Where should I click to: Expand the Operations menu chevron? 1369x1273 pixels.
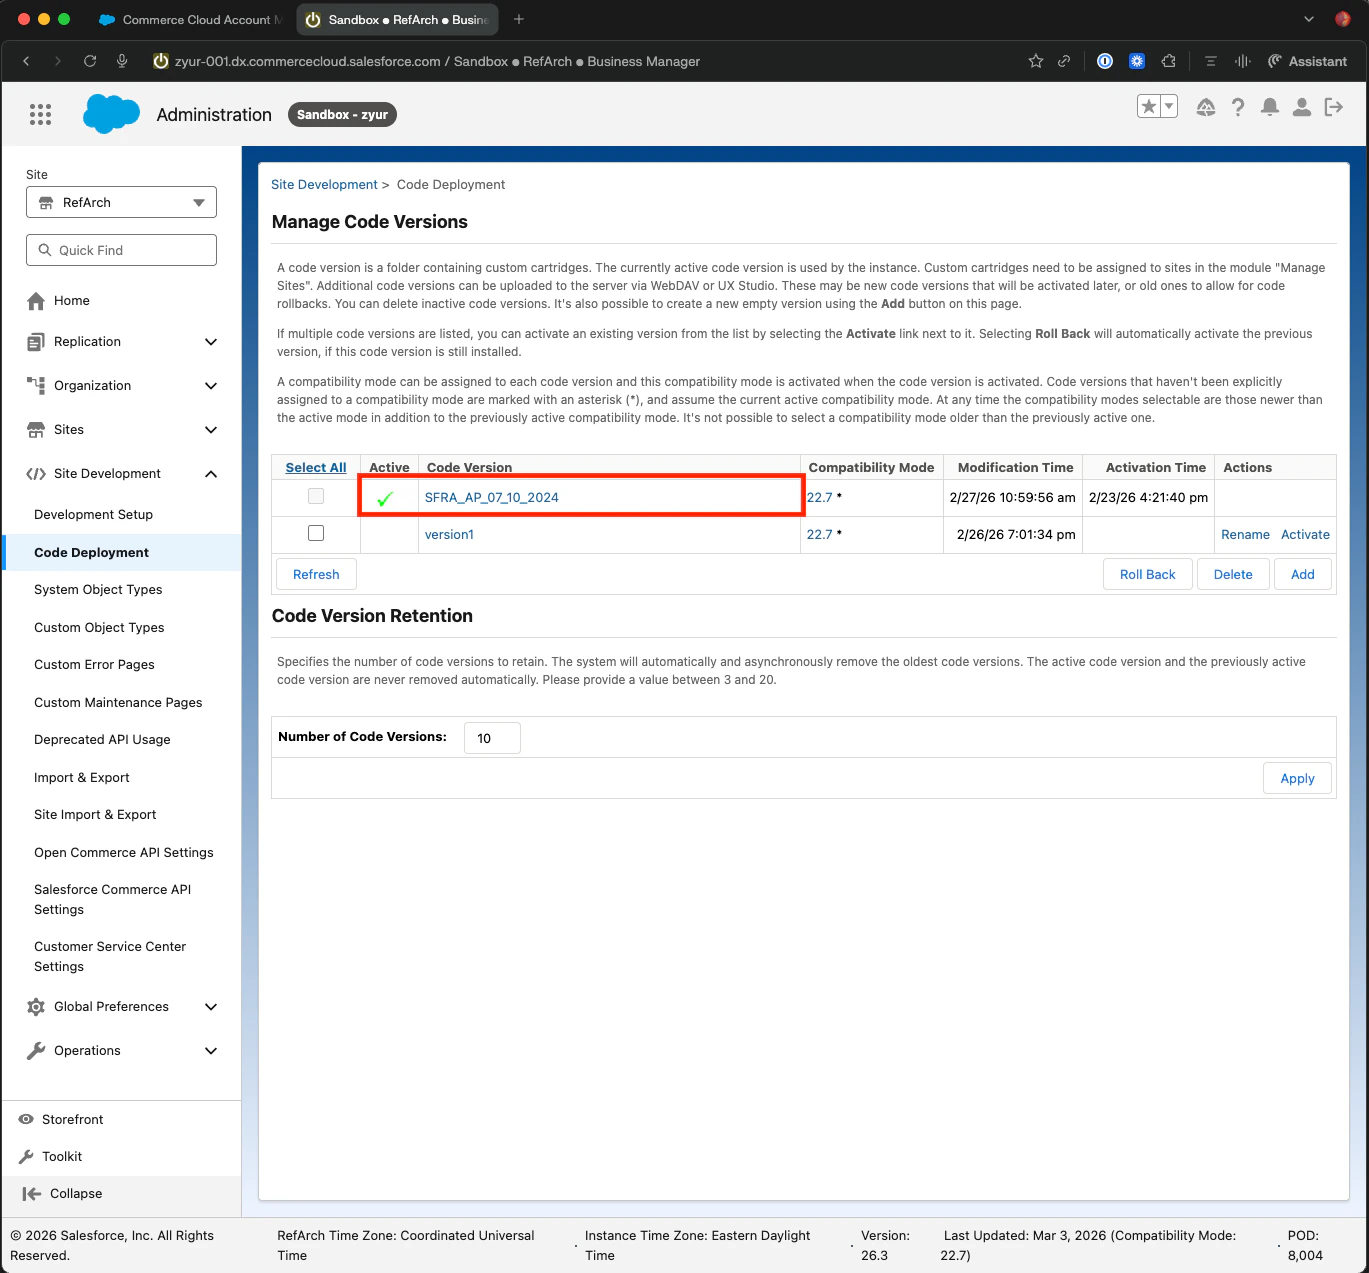(211, 1051)
